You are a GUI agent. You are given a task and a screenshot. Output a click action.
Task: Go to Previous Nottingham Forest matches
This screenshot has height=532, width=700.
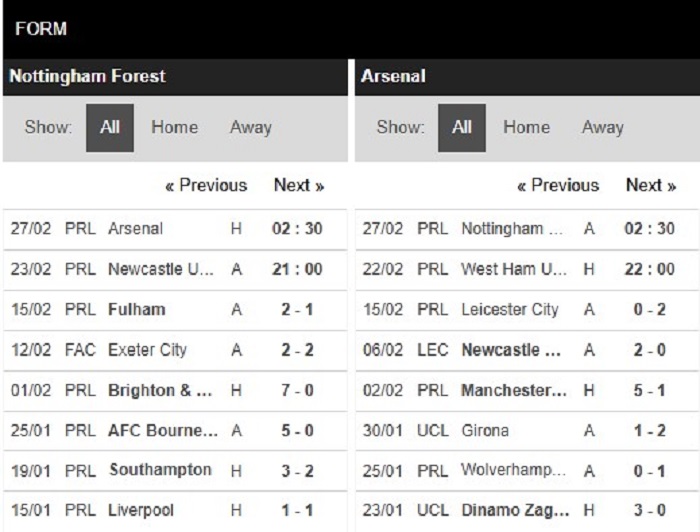pyautogui.click(x=206, y=185)
